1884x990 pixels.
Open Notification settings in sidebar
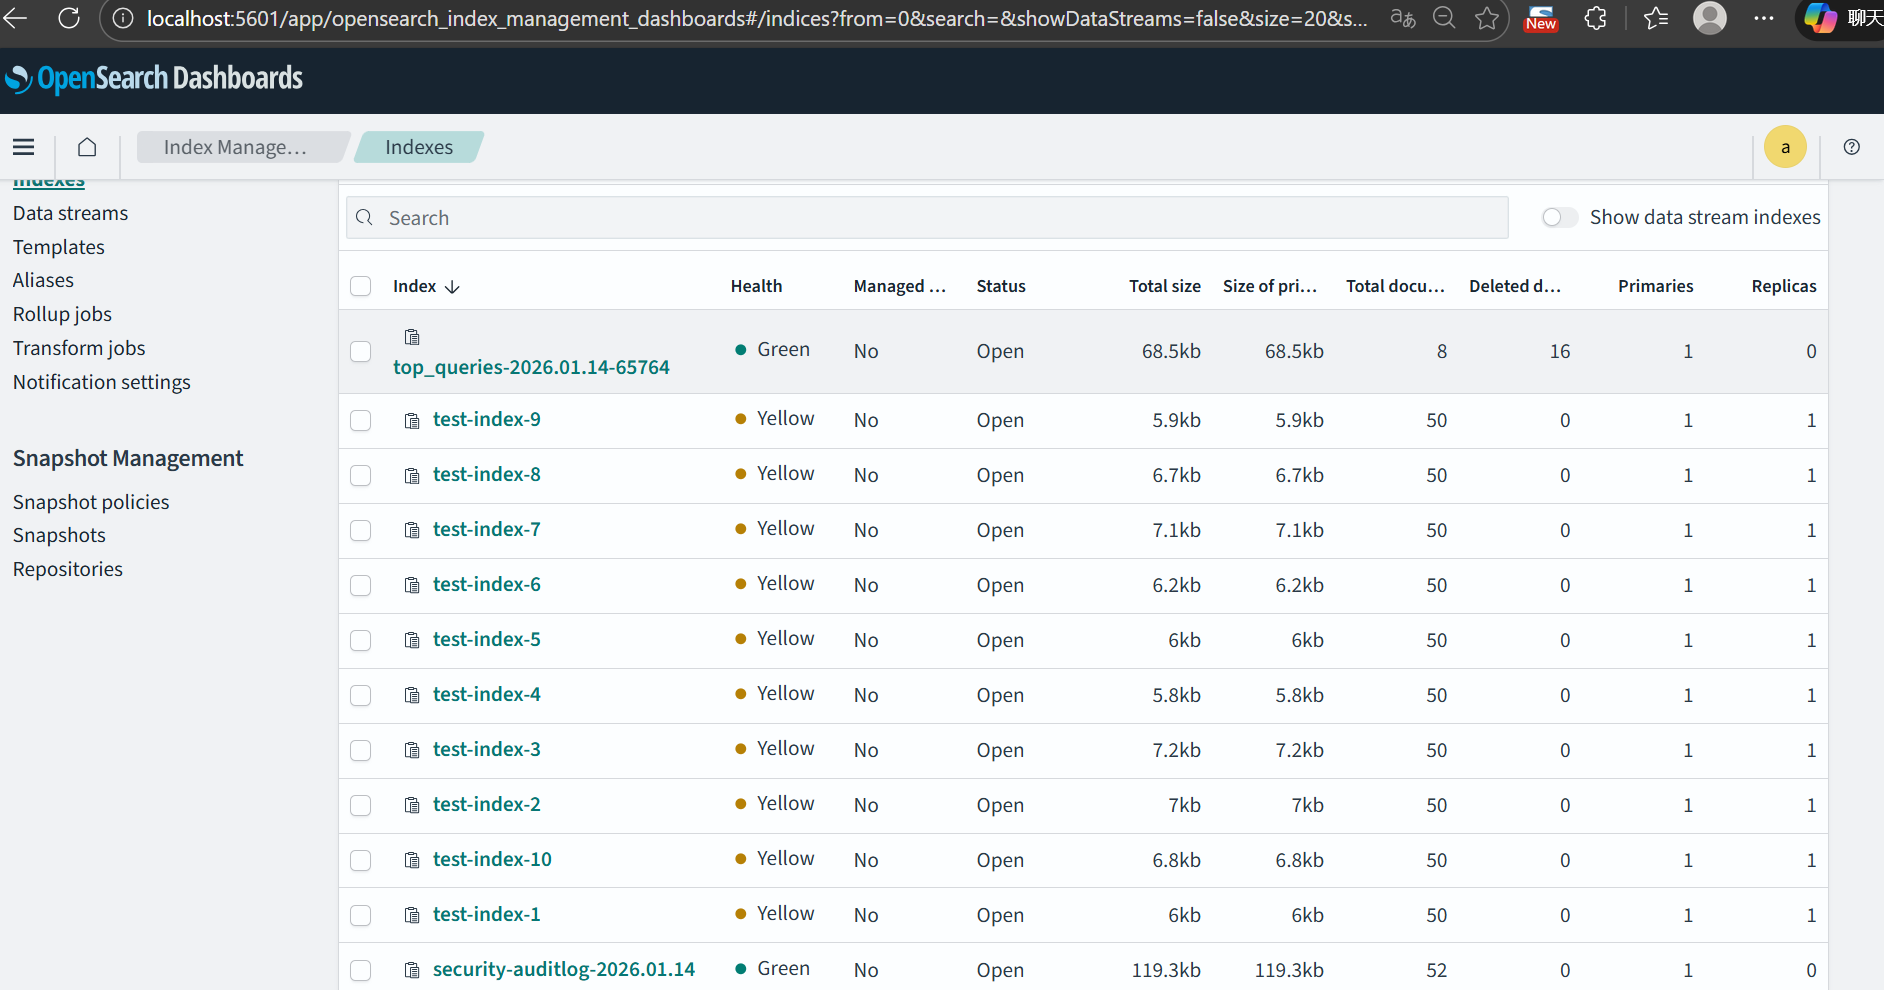102,382
